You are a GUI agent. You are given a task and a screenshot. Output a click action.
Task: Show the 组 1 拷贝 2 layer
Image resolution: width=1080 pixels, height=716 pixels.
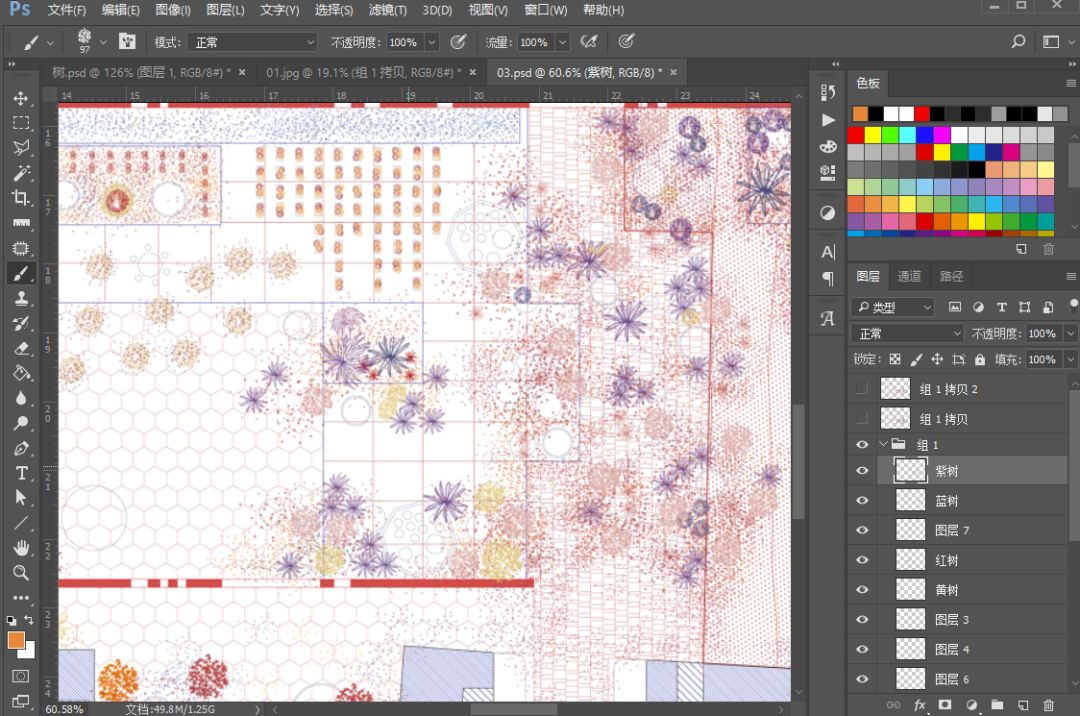[x=862, y=389]
